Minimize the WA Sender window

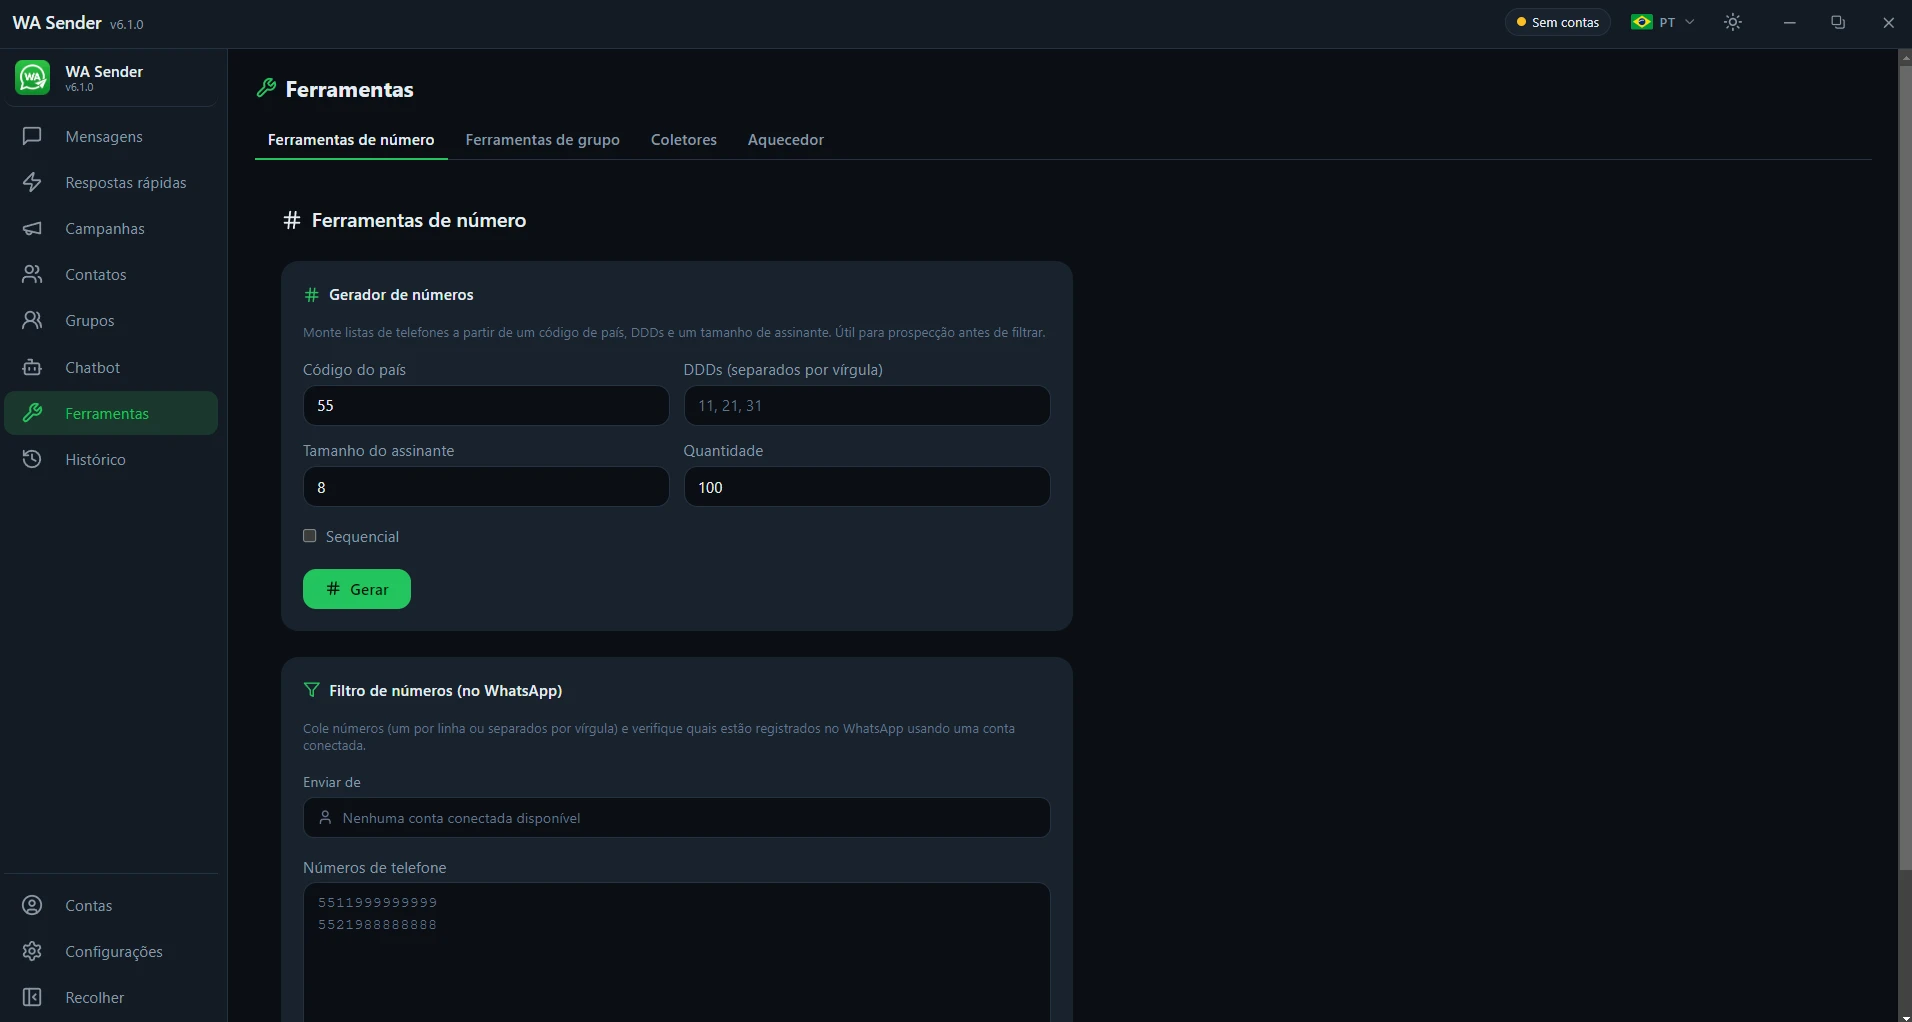[1789, 22]
